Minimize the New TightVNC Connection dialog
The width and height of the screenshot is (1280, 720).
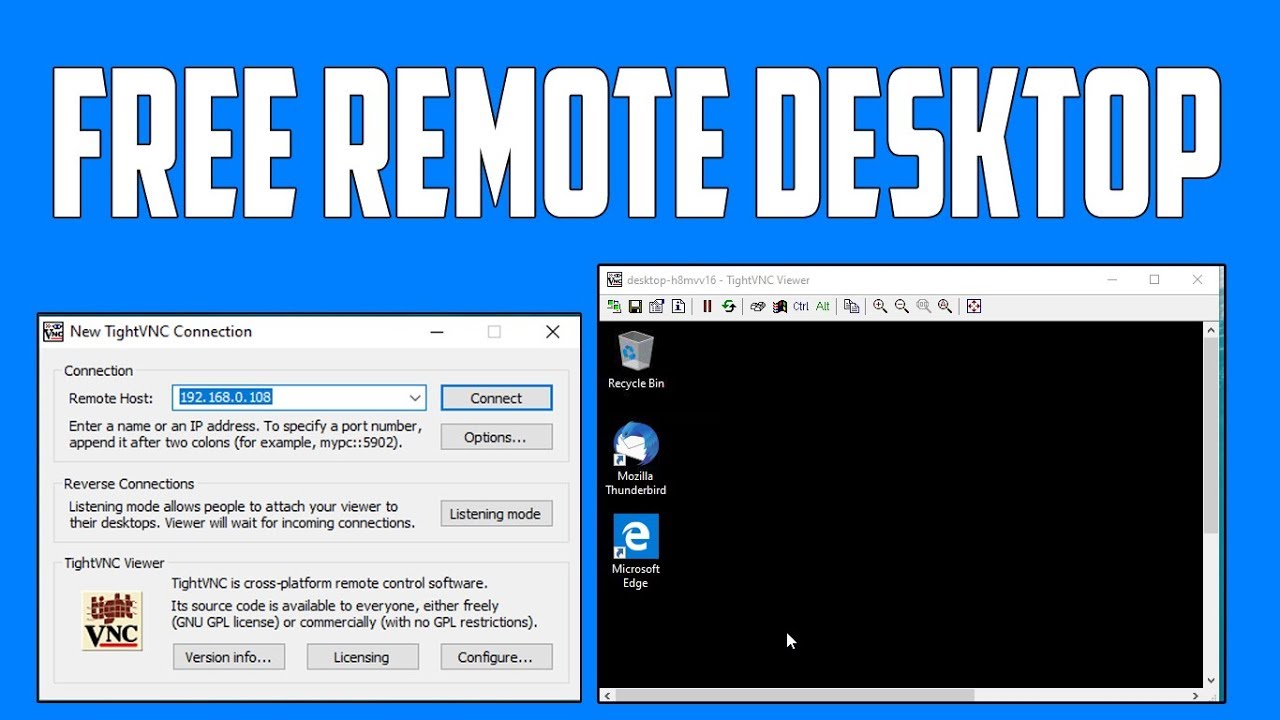coord(436,332)
